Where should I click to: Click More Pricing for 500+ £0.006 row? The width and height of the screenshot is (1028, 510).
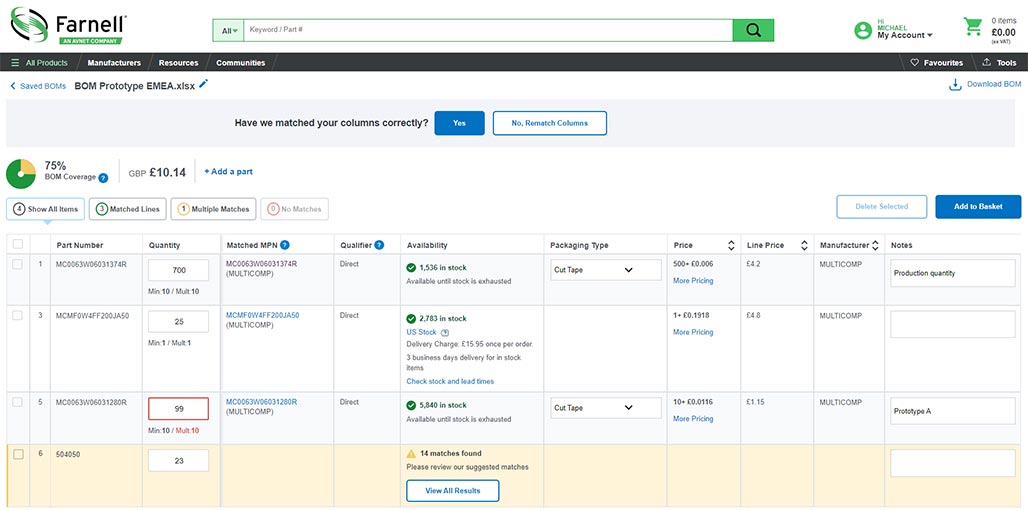coord(693,281)
